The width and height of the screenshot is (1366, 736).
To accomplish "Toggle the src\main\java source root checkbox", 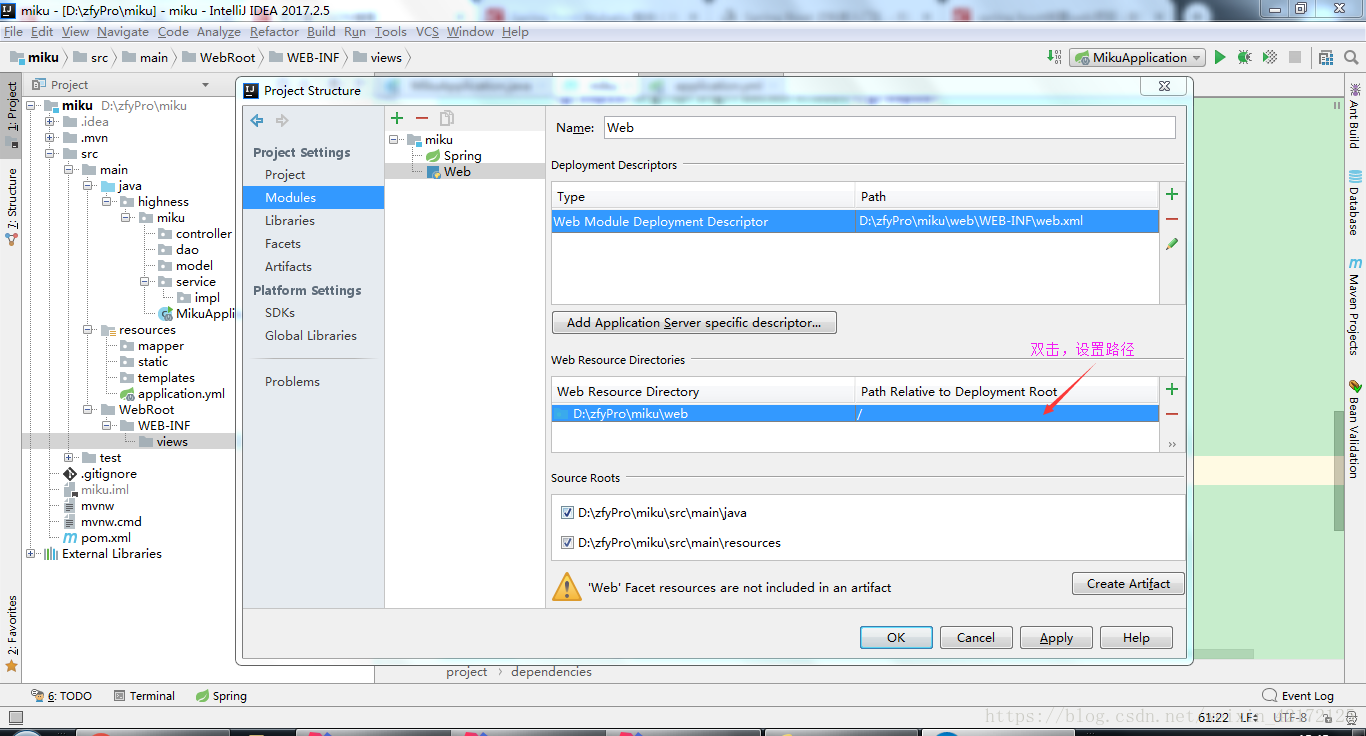I will coord(568,513).
